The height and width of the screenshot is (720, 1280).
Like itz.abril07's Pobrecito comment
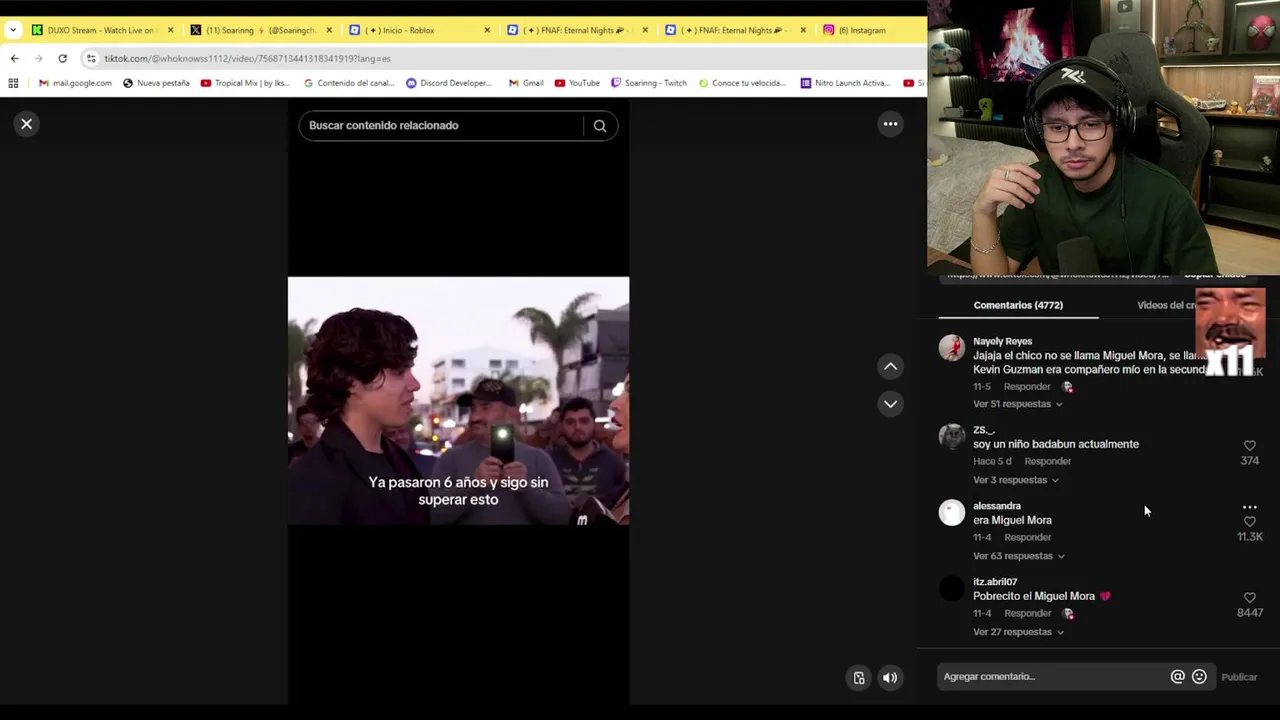[1250, 598]
